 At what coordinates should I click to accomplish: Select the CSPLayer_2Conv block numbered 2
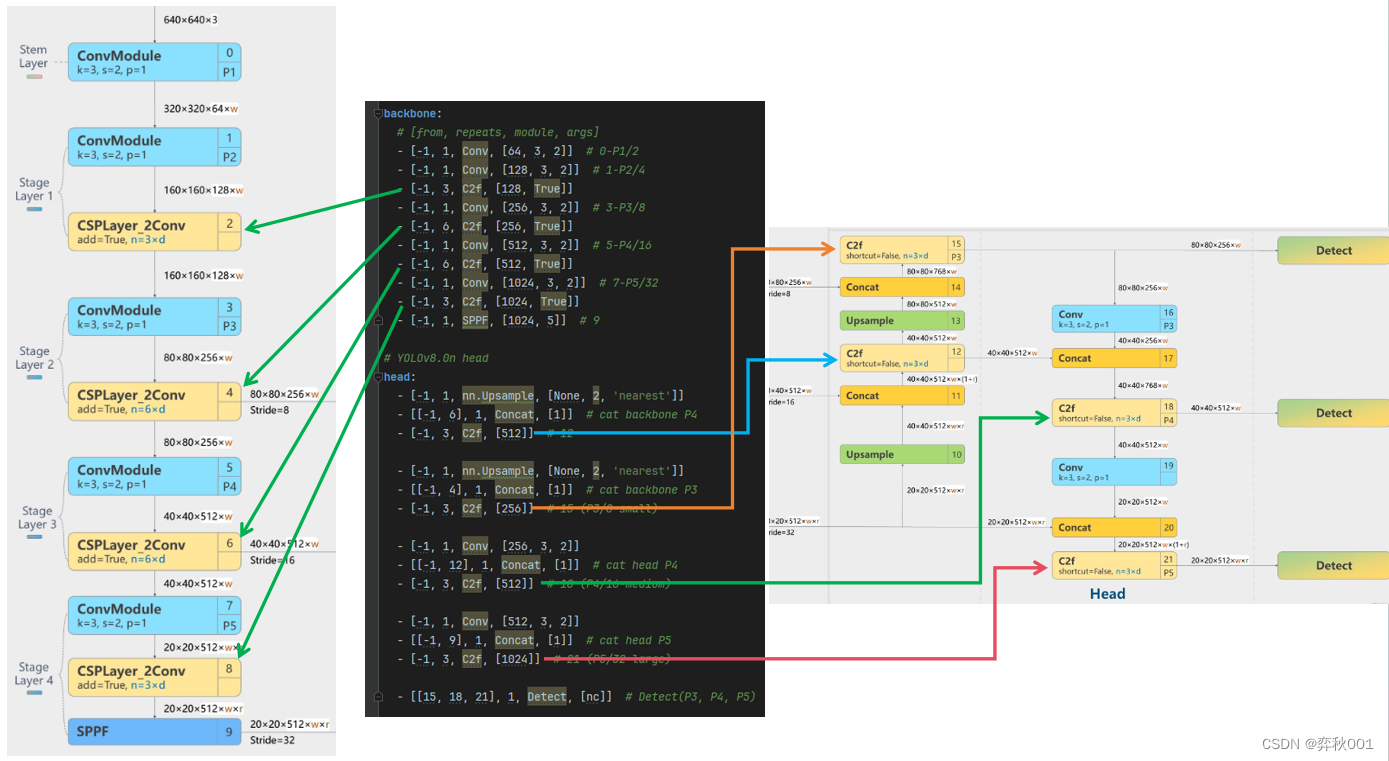click(x=154, y=231)
